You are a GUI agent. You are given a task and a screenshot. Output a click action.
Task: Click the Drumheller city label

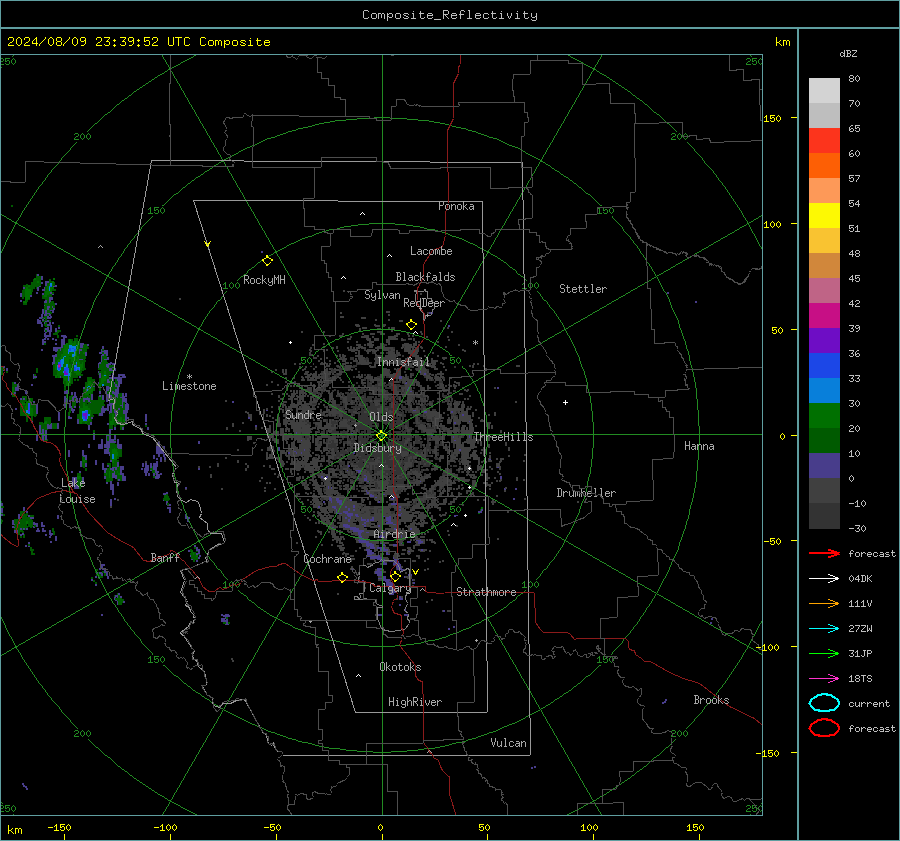(586, 493)
